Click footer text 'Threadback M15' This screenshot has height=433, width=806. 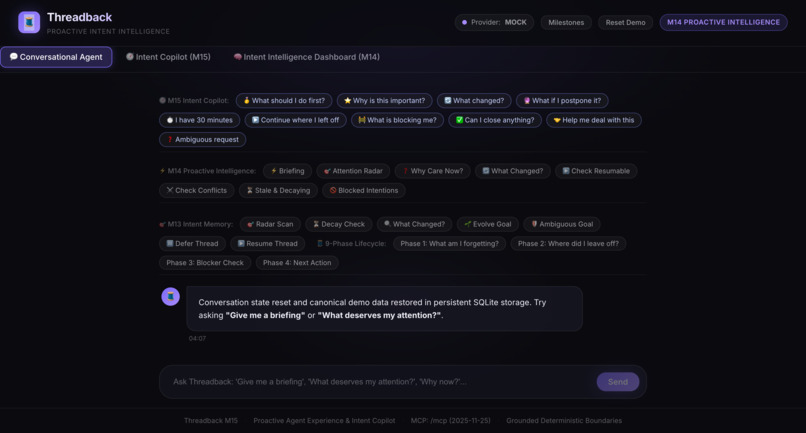tap(211, 421)
